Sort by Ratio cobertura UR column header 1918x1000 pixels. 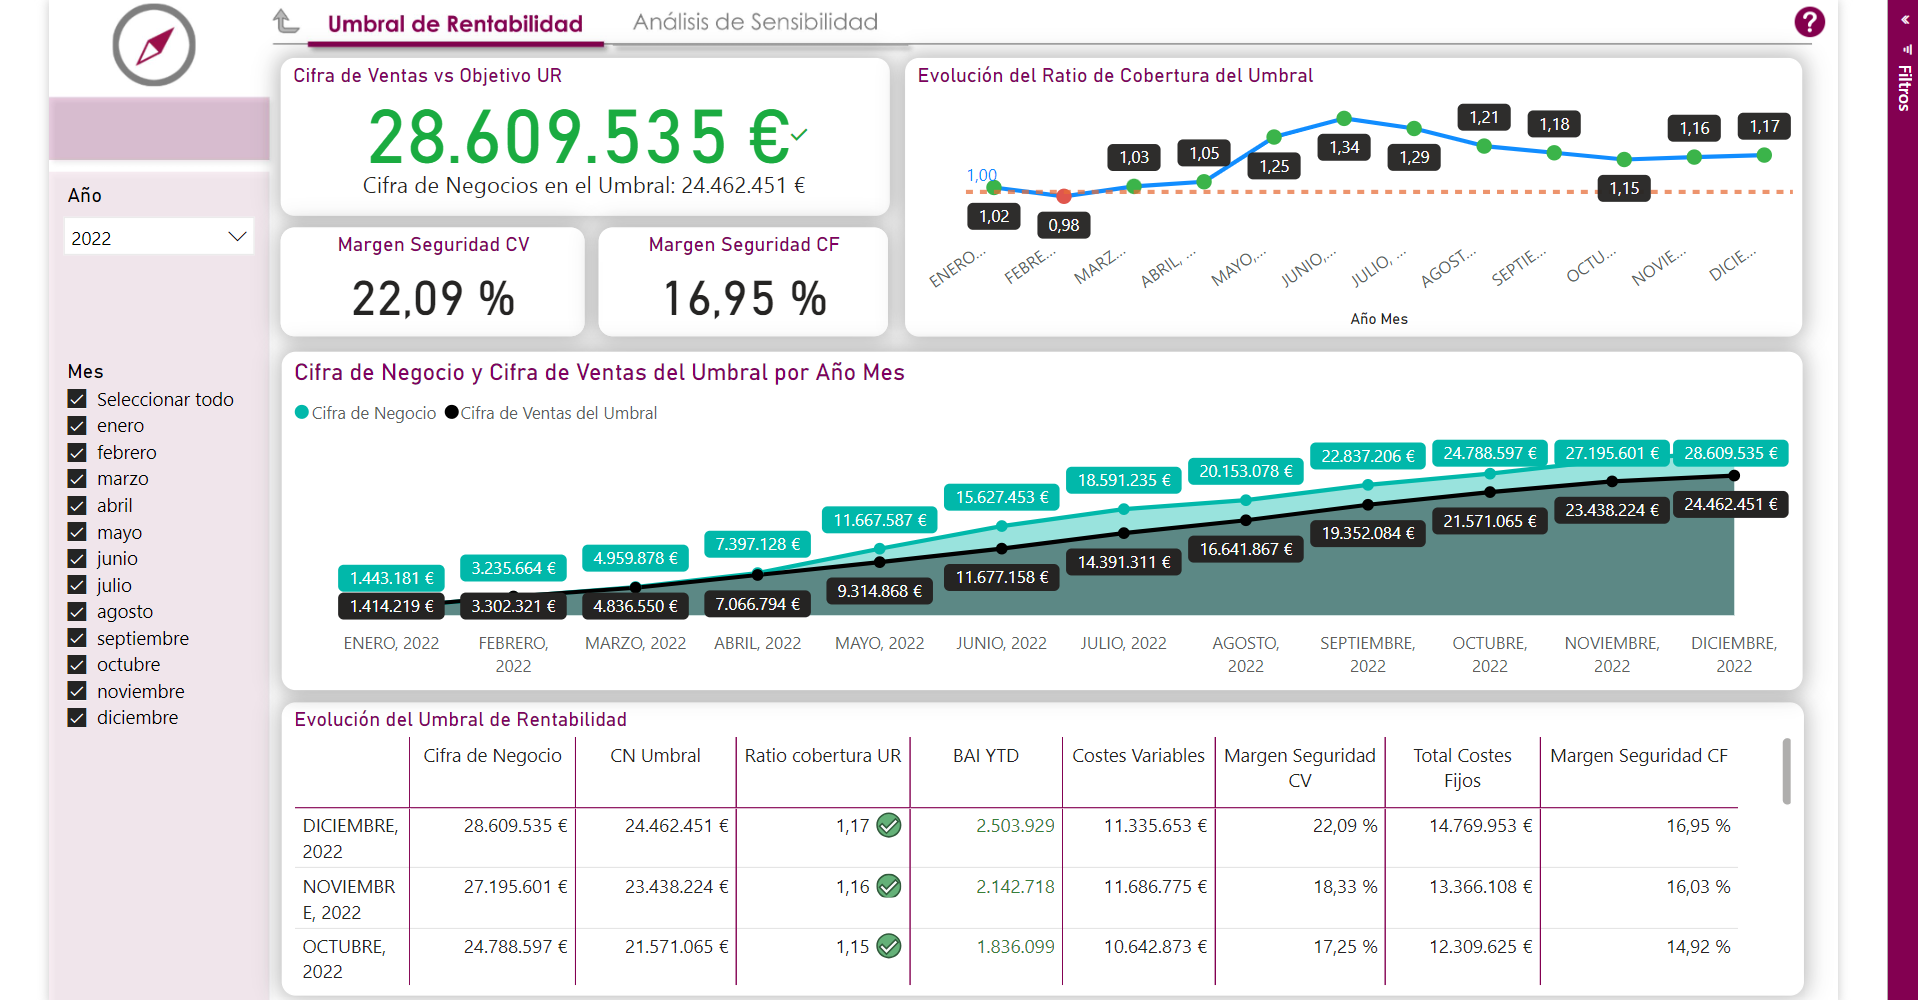point(823,756)
